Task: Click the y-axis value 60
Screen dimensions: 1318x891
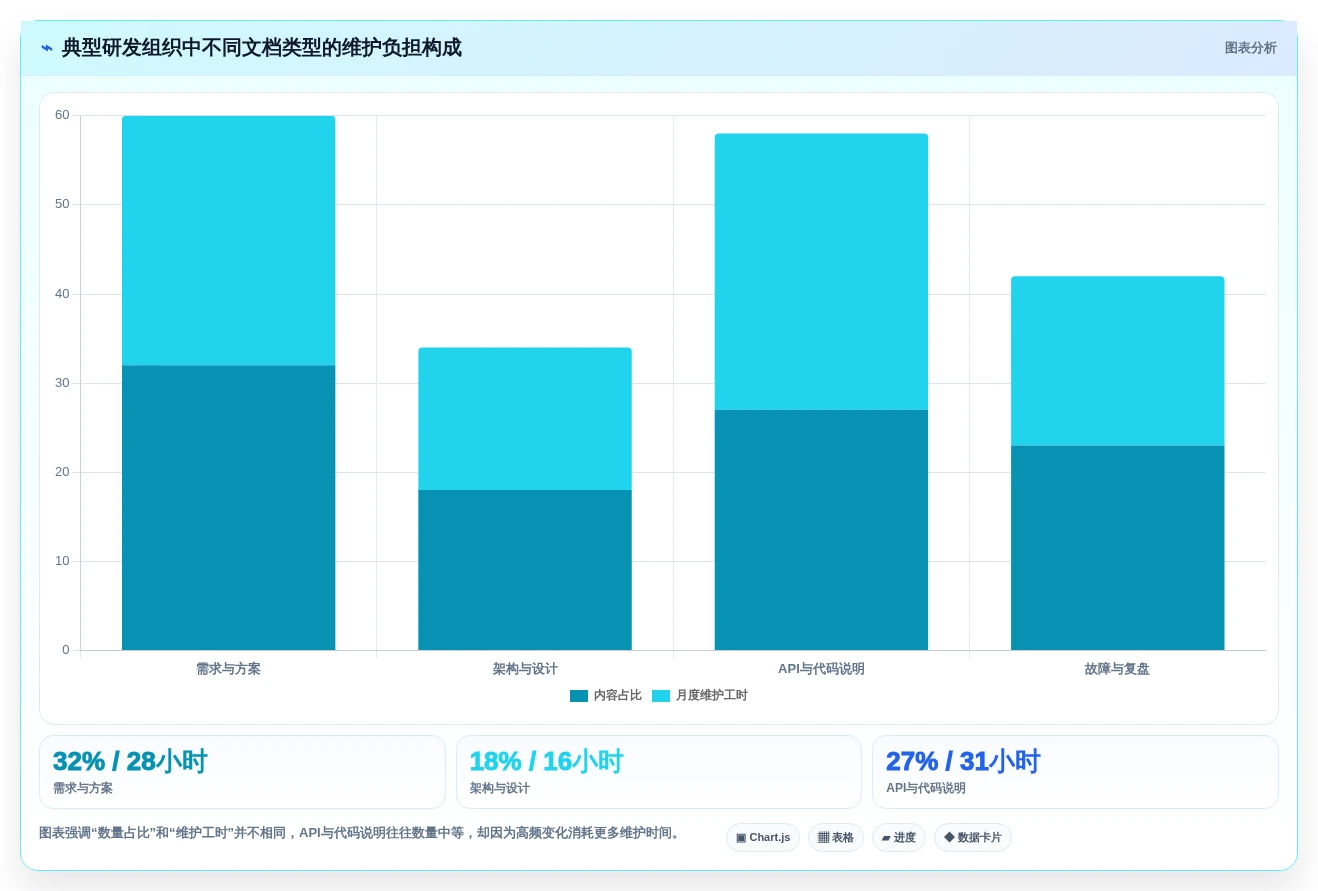Action: click(x=62, y=115)
